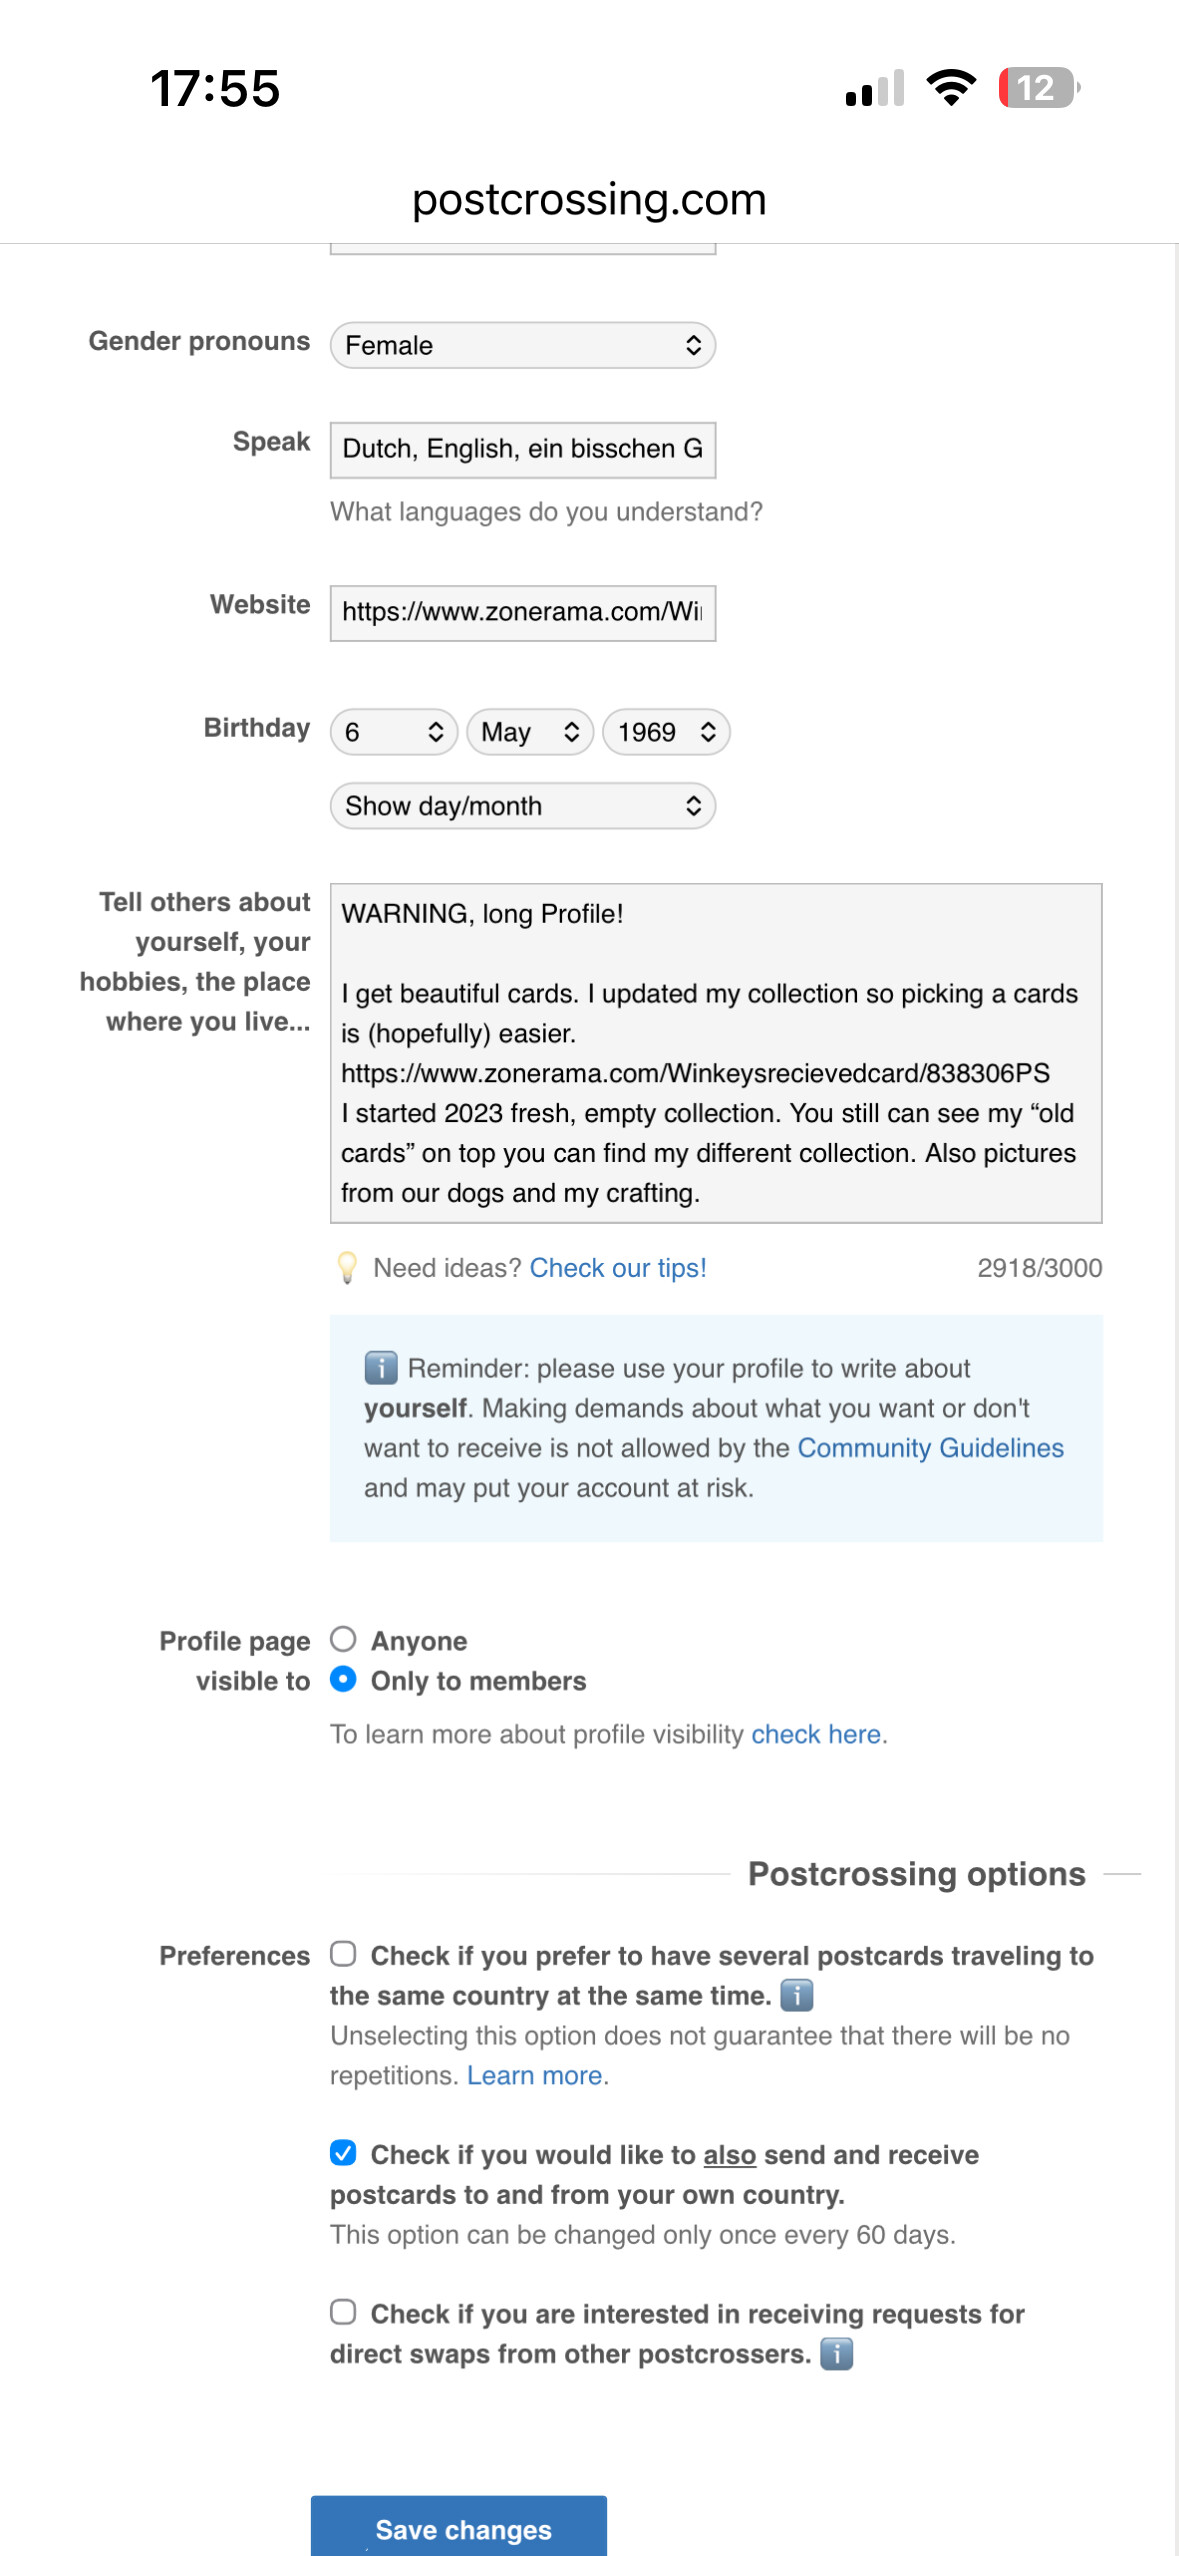The height and width of the screenshot is (2556, 1179).
Task: Uncheck send and receive own country option
Action: pyautogui.click(x=343, y=2152)
